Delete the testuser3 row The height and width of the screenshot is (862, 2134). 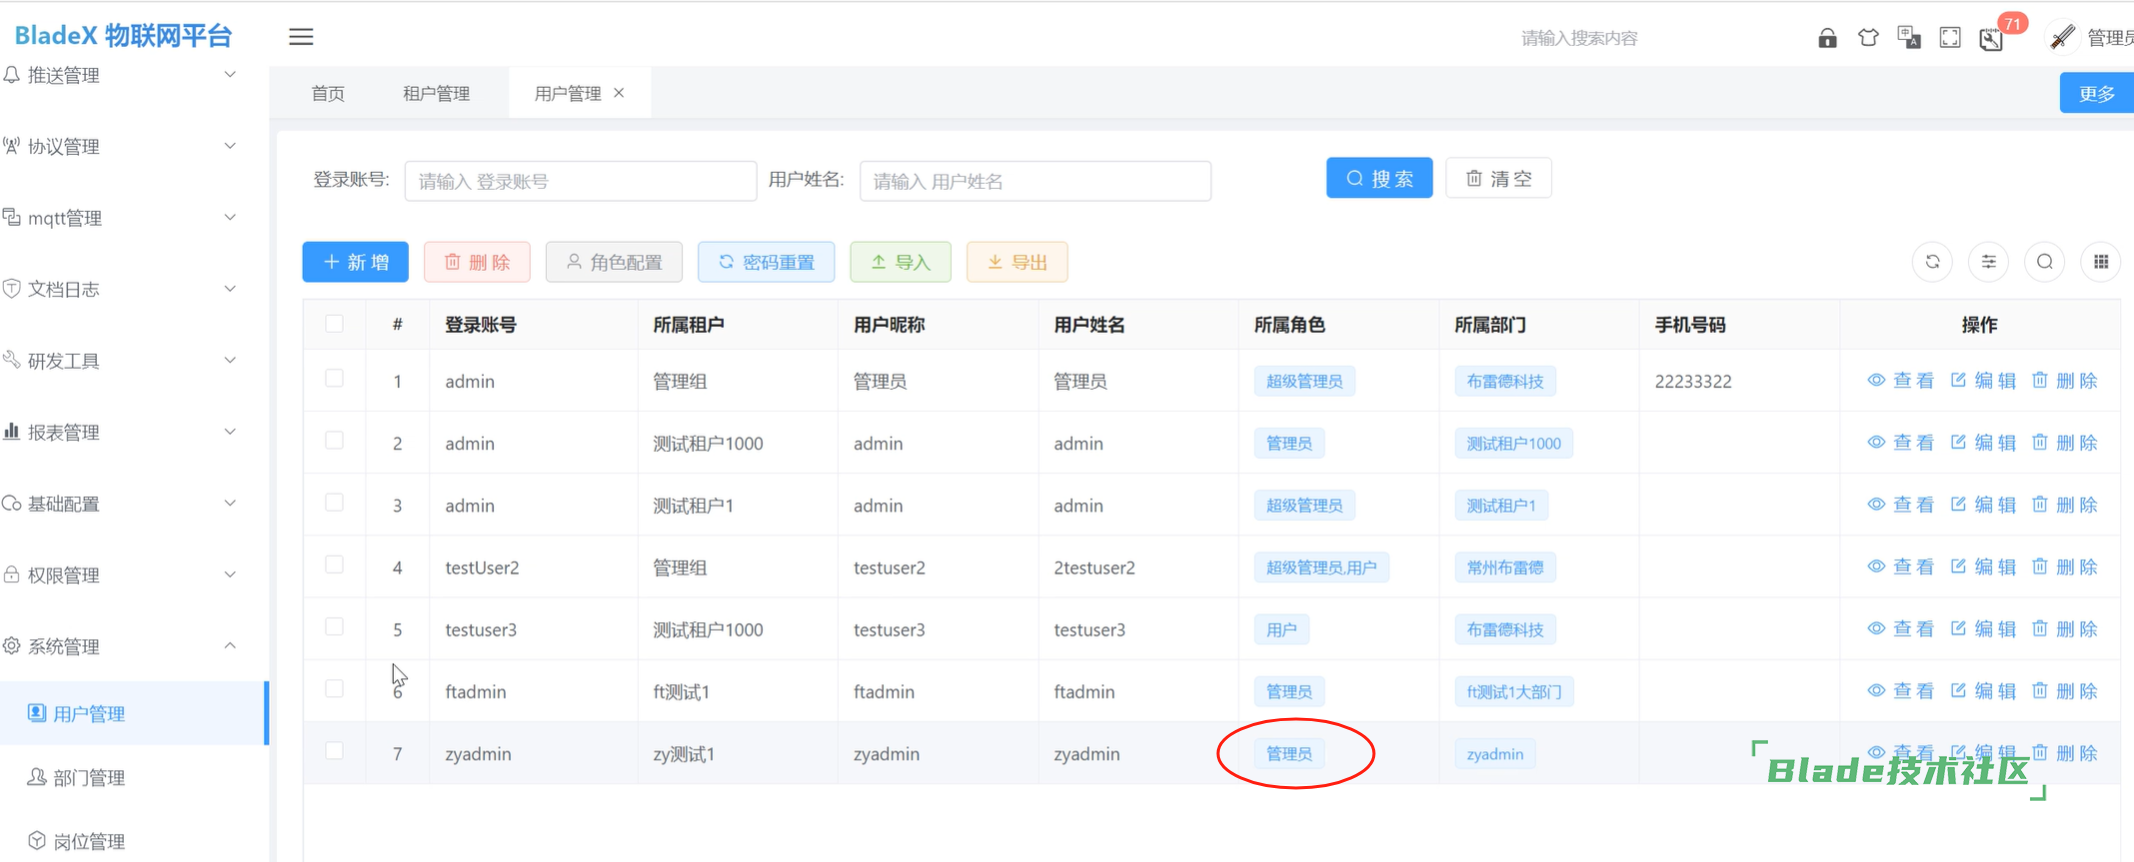tap(2064, 629)
